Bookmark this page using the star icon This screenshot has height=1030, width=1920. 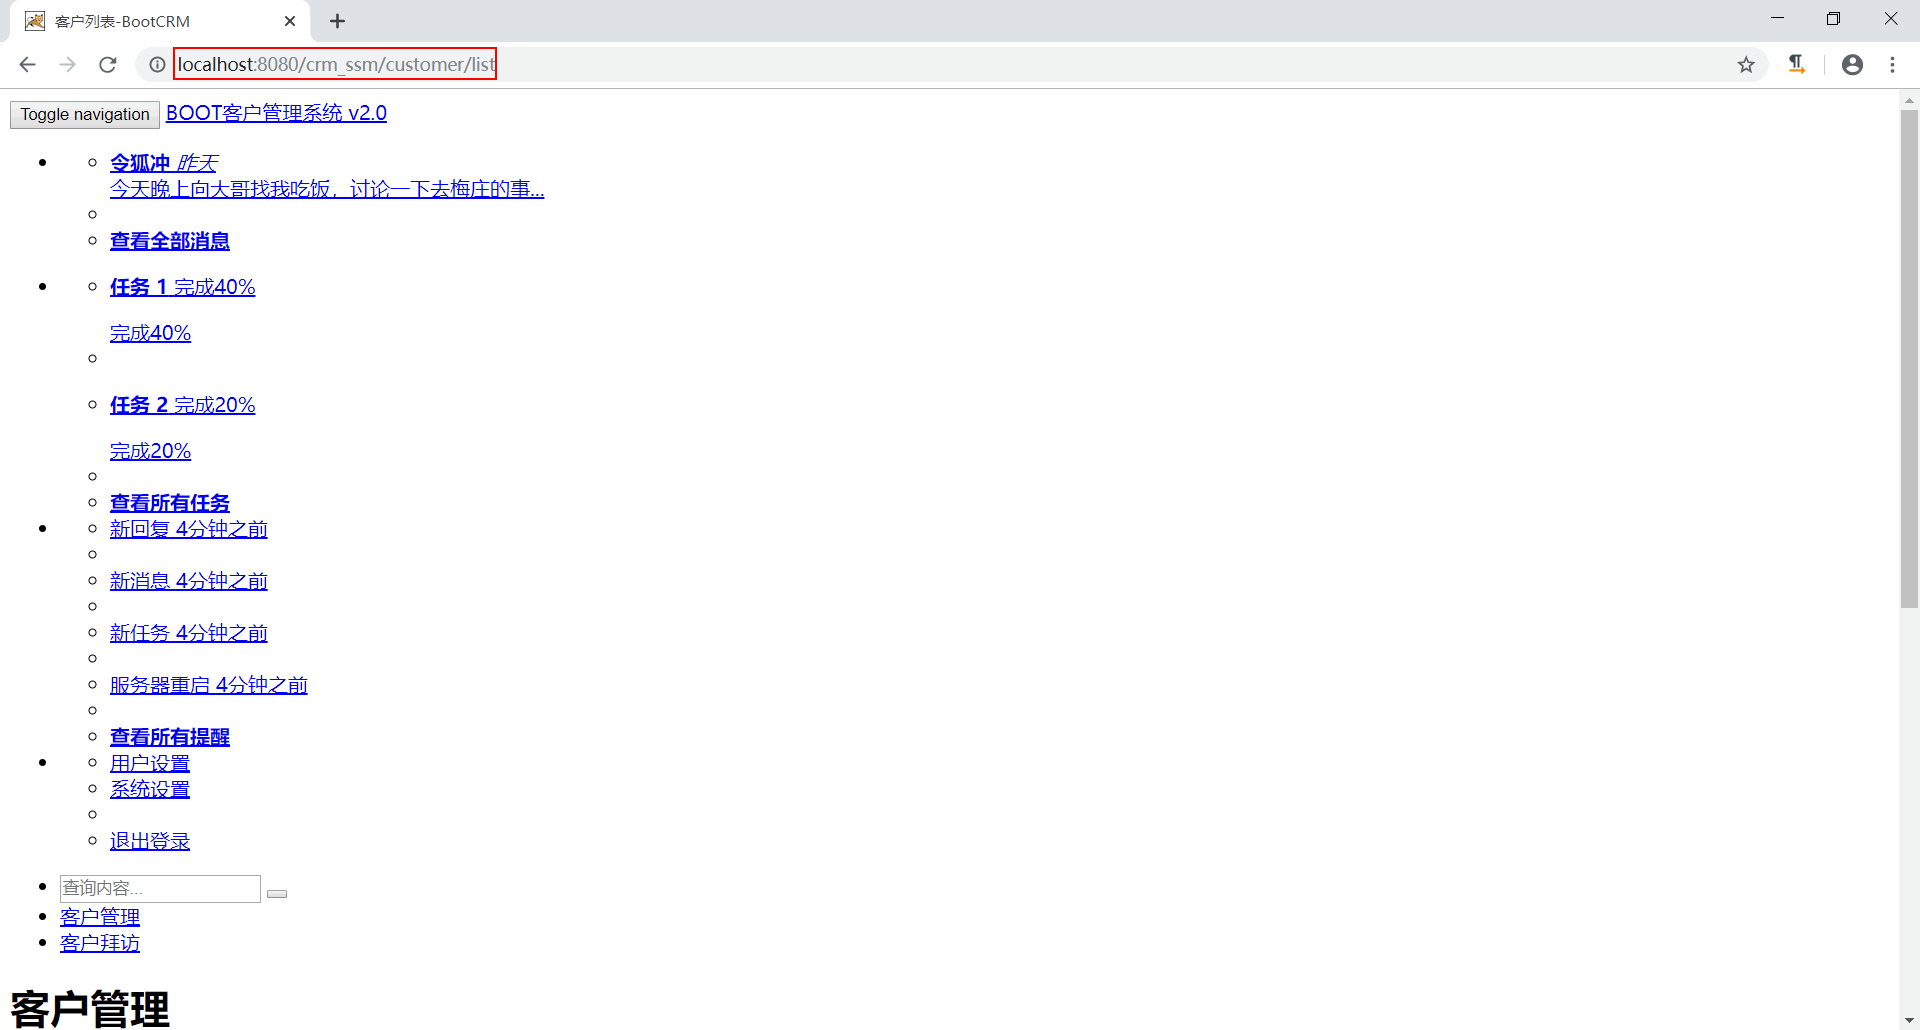[1746, 64]
